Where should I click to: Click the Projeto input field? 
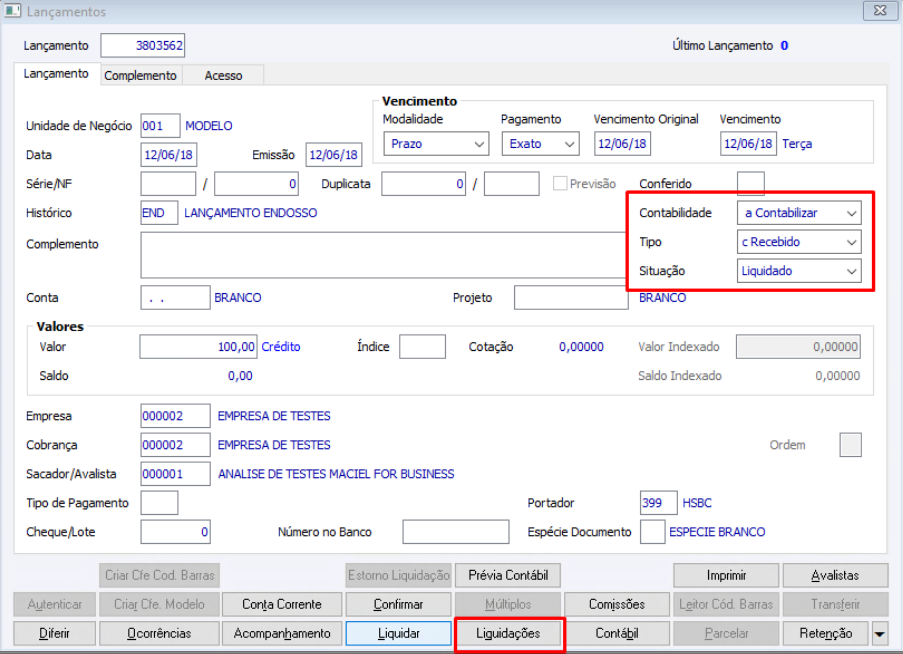571,298
